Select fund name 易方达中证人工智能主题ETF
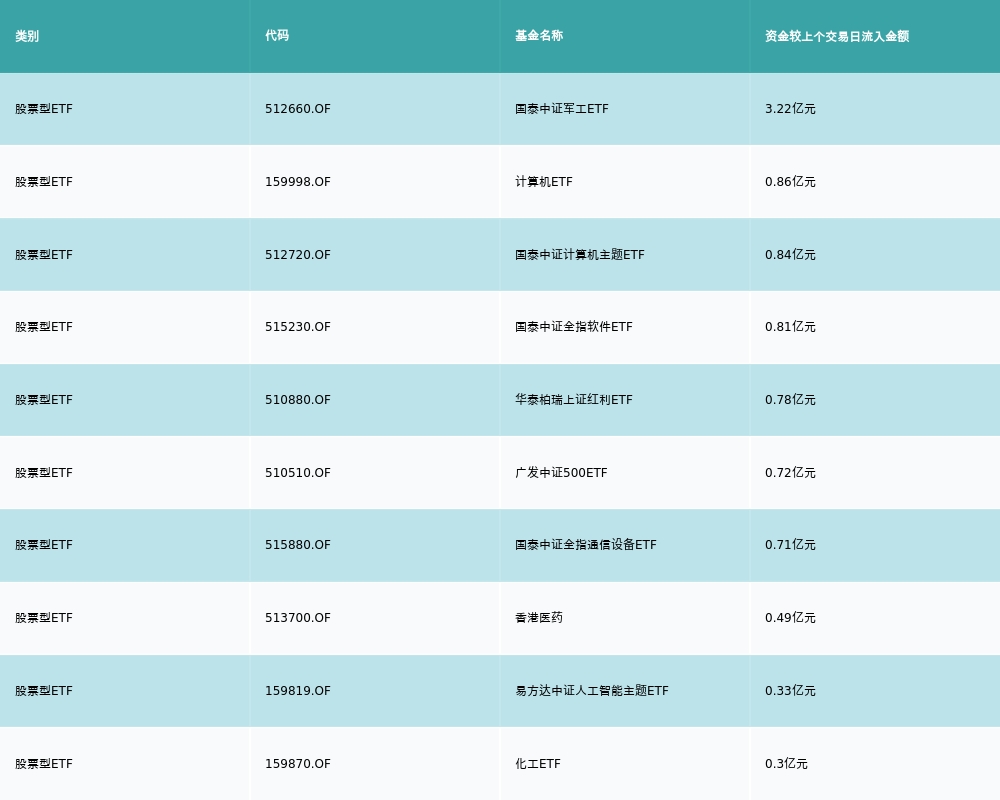Image resolution: width=1000 pixels, height=800 pixels. pyautogui.click(x=592, y=691)
